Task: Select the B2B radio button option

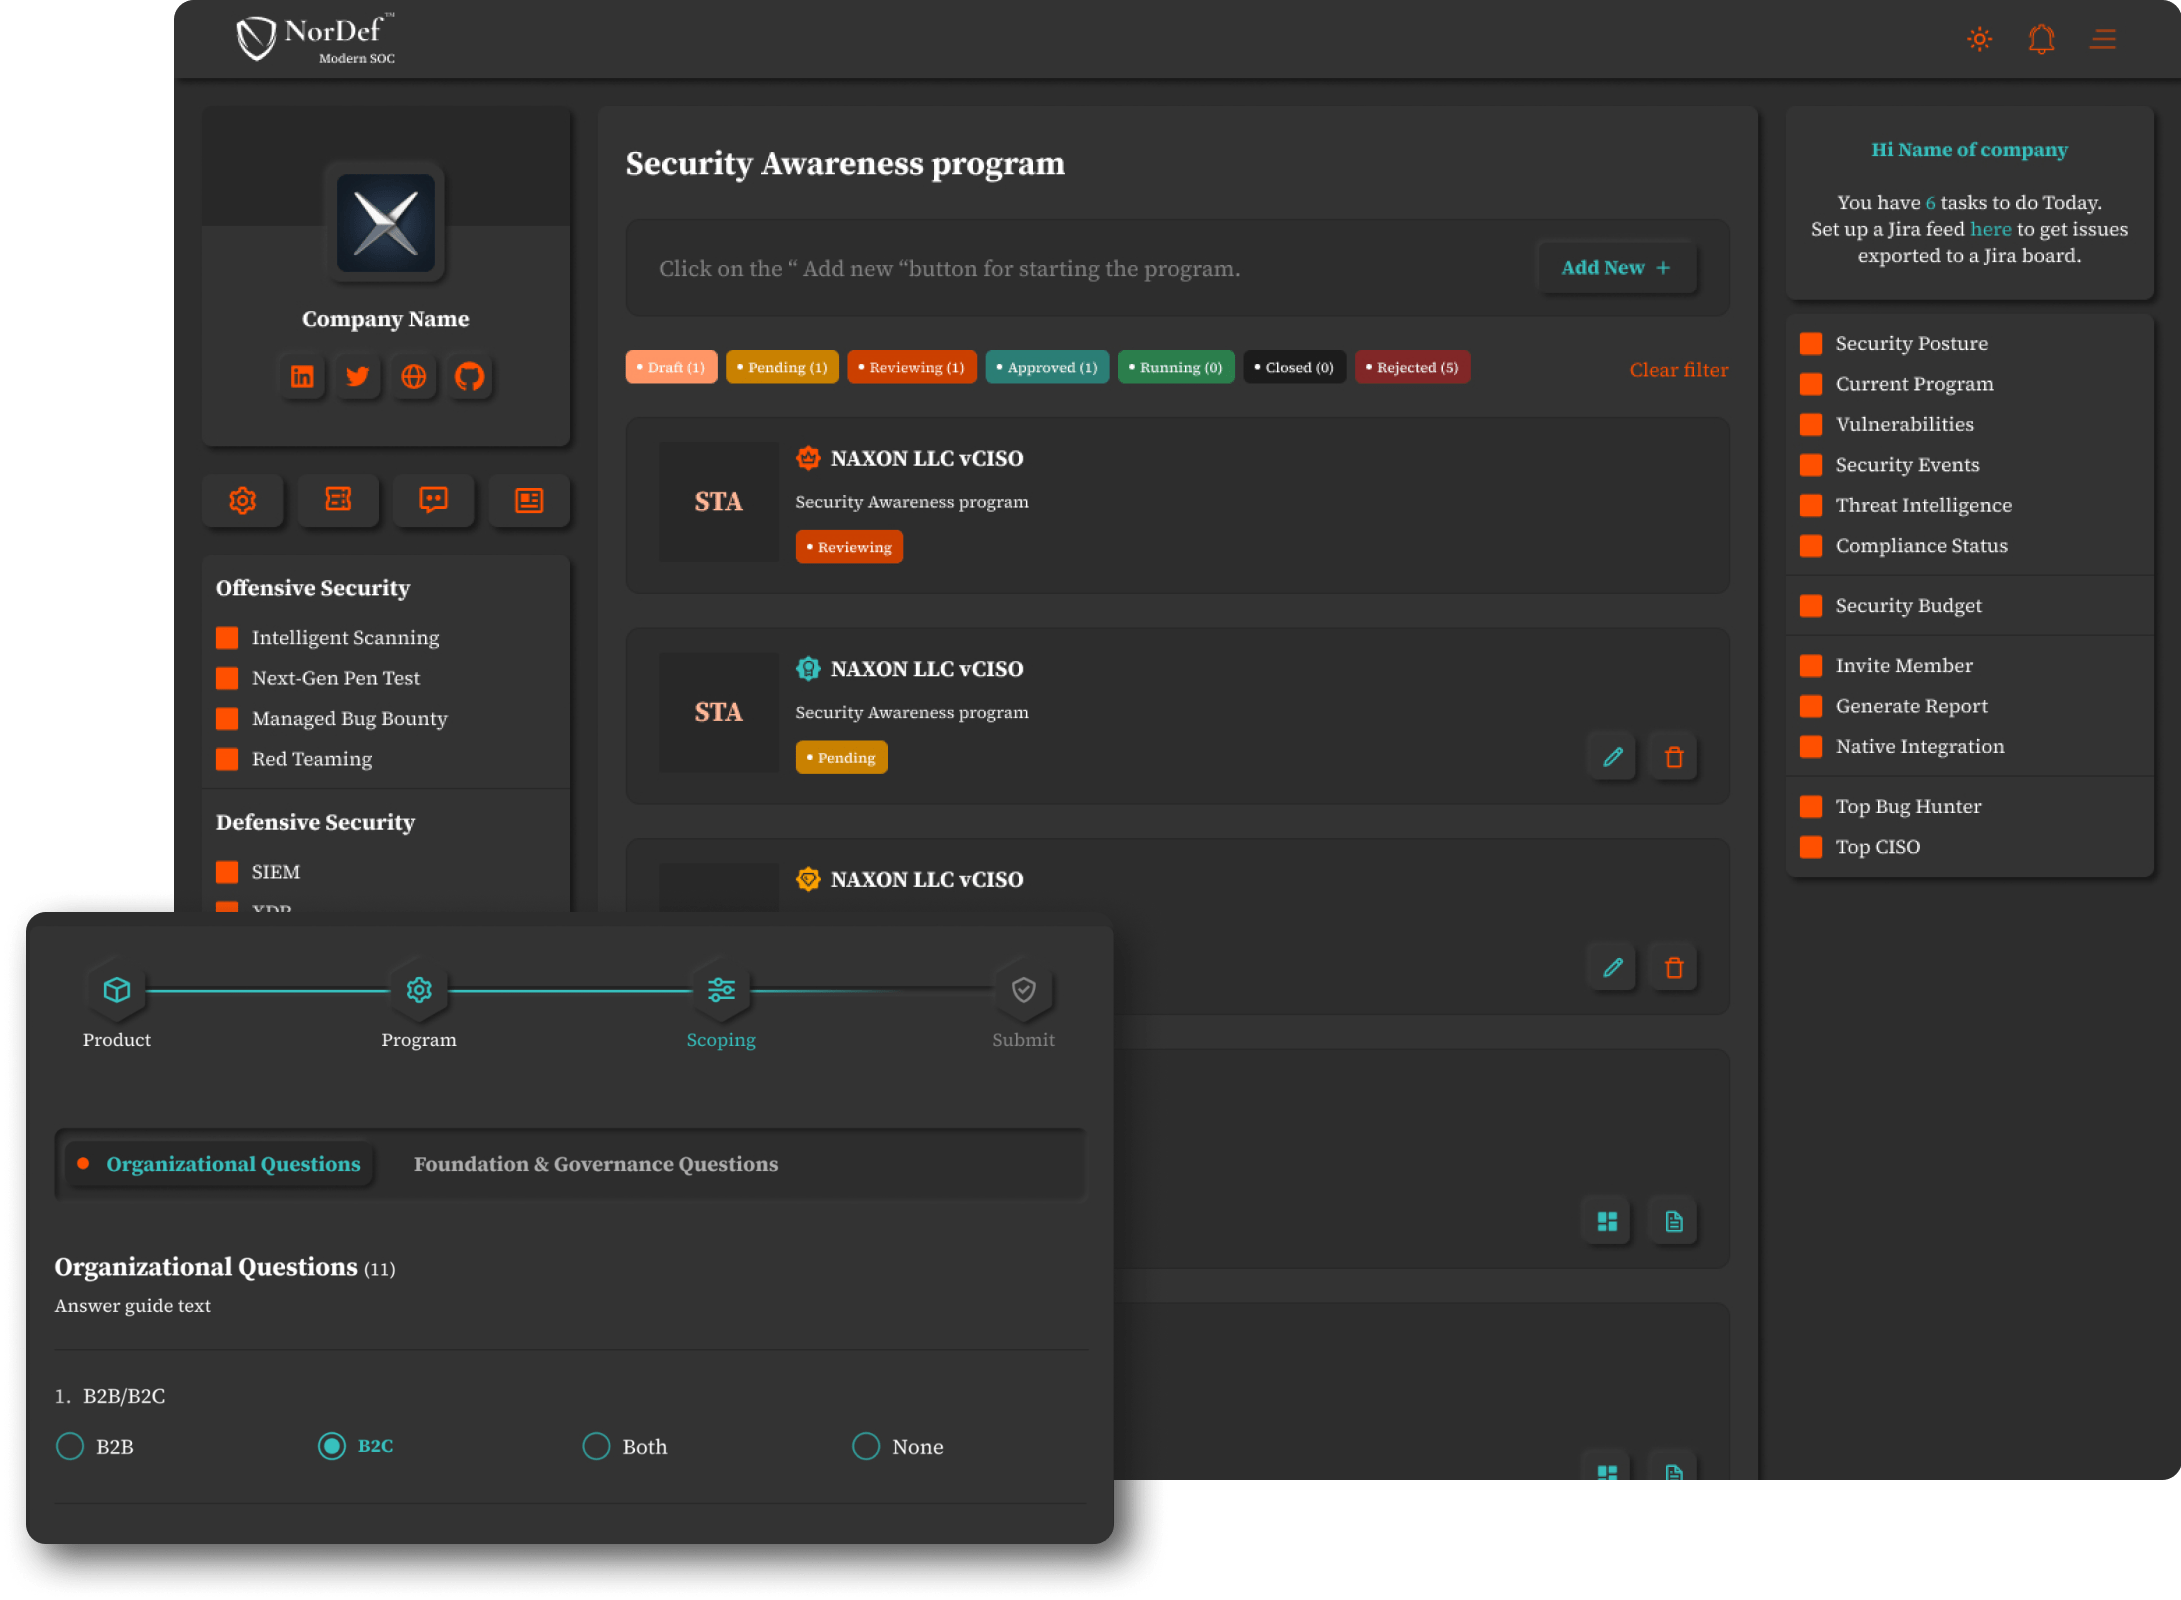Action: (68, 1446)
